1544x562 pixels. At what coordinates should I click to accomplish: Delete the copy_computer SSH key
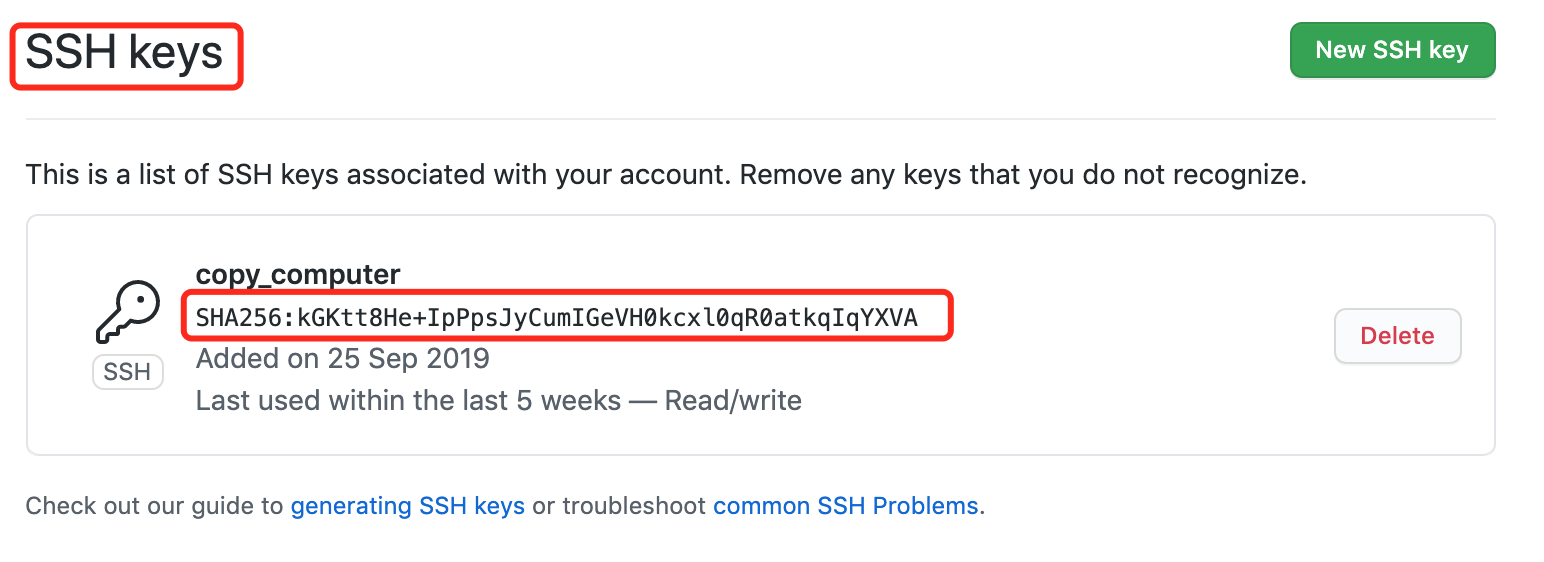tap(1398, 336)
